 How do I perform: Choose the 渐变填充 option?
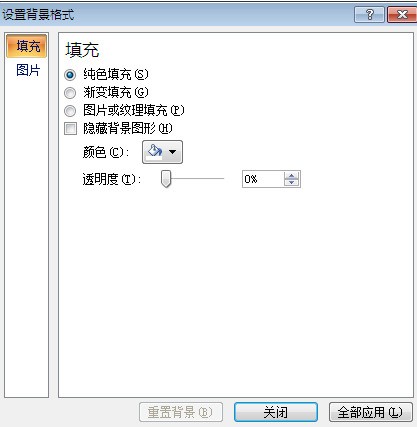pos(70,93)
